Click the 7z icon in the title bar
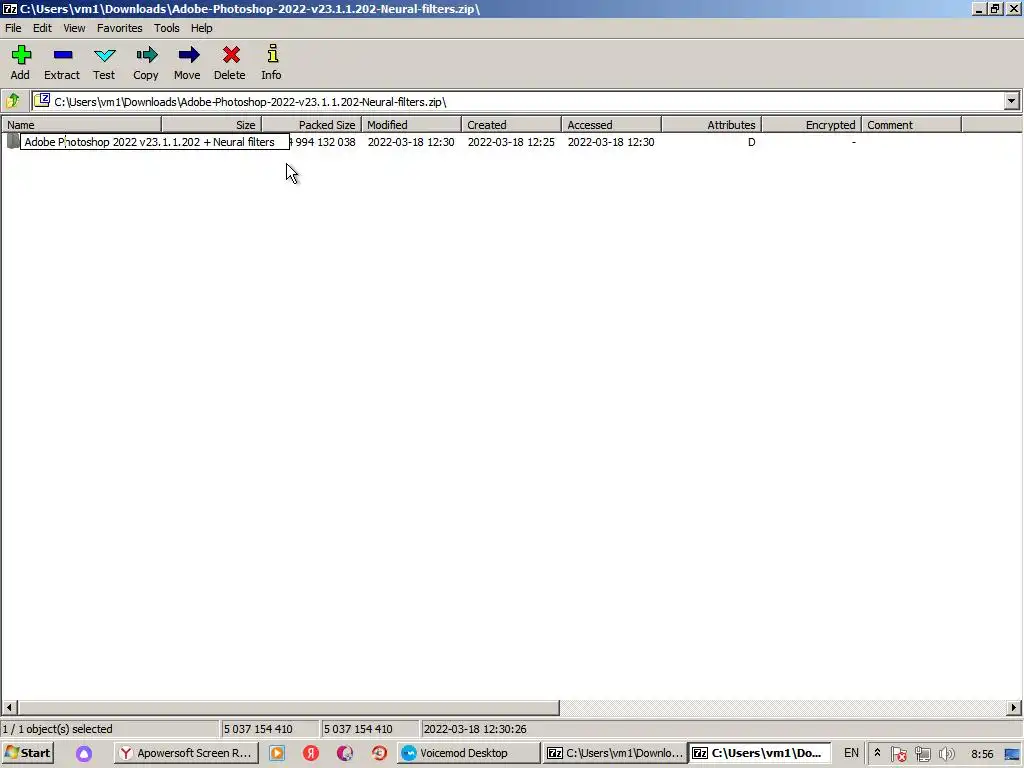The image size is (1024, 768). tap(9, 9)
